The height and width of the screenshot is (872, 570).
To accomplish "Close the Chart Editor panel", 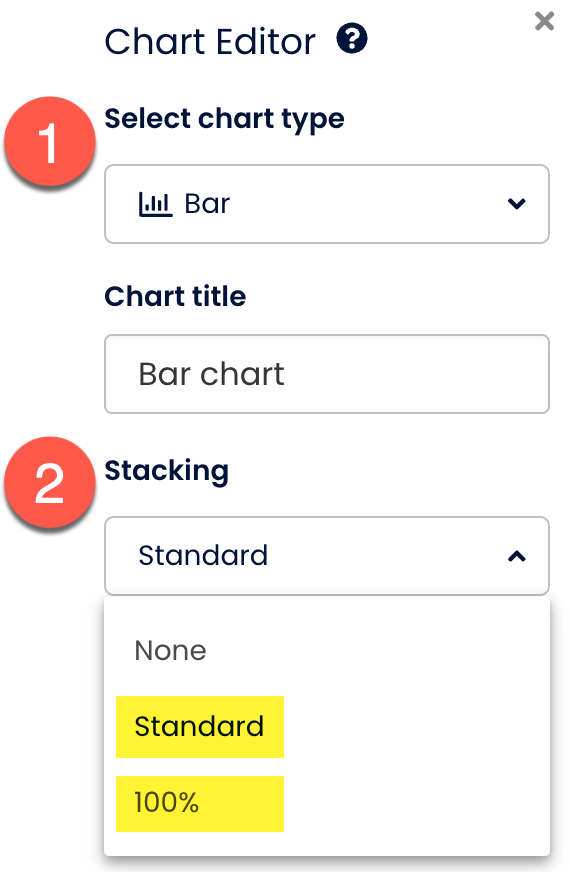I will (x=544, y=21).
